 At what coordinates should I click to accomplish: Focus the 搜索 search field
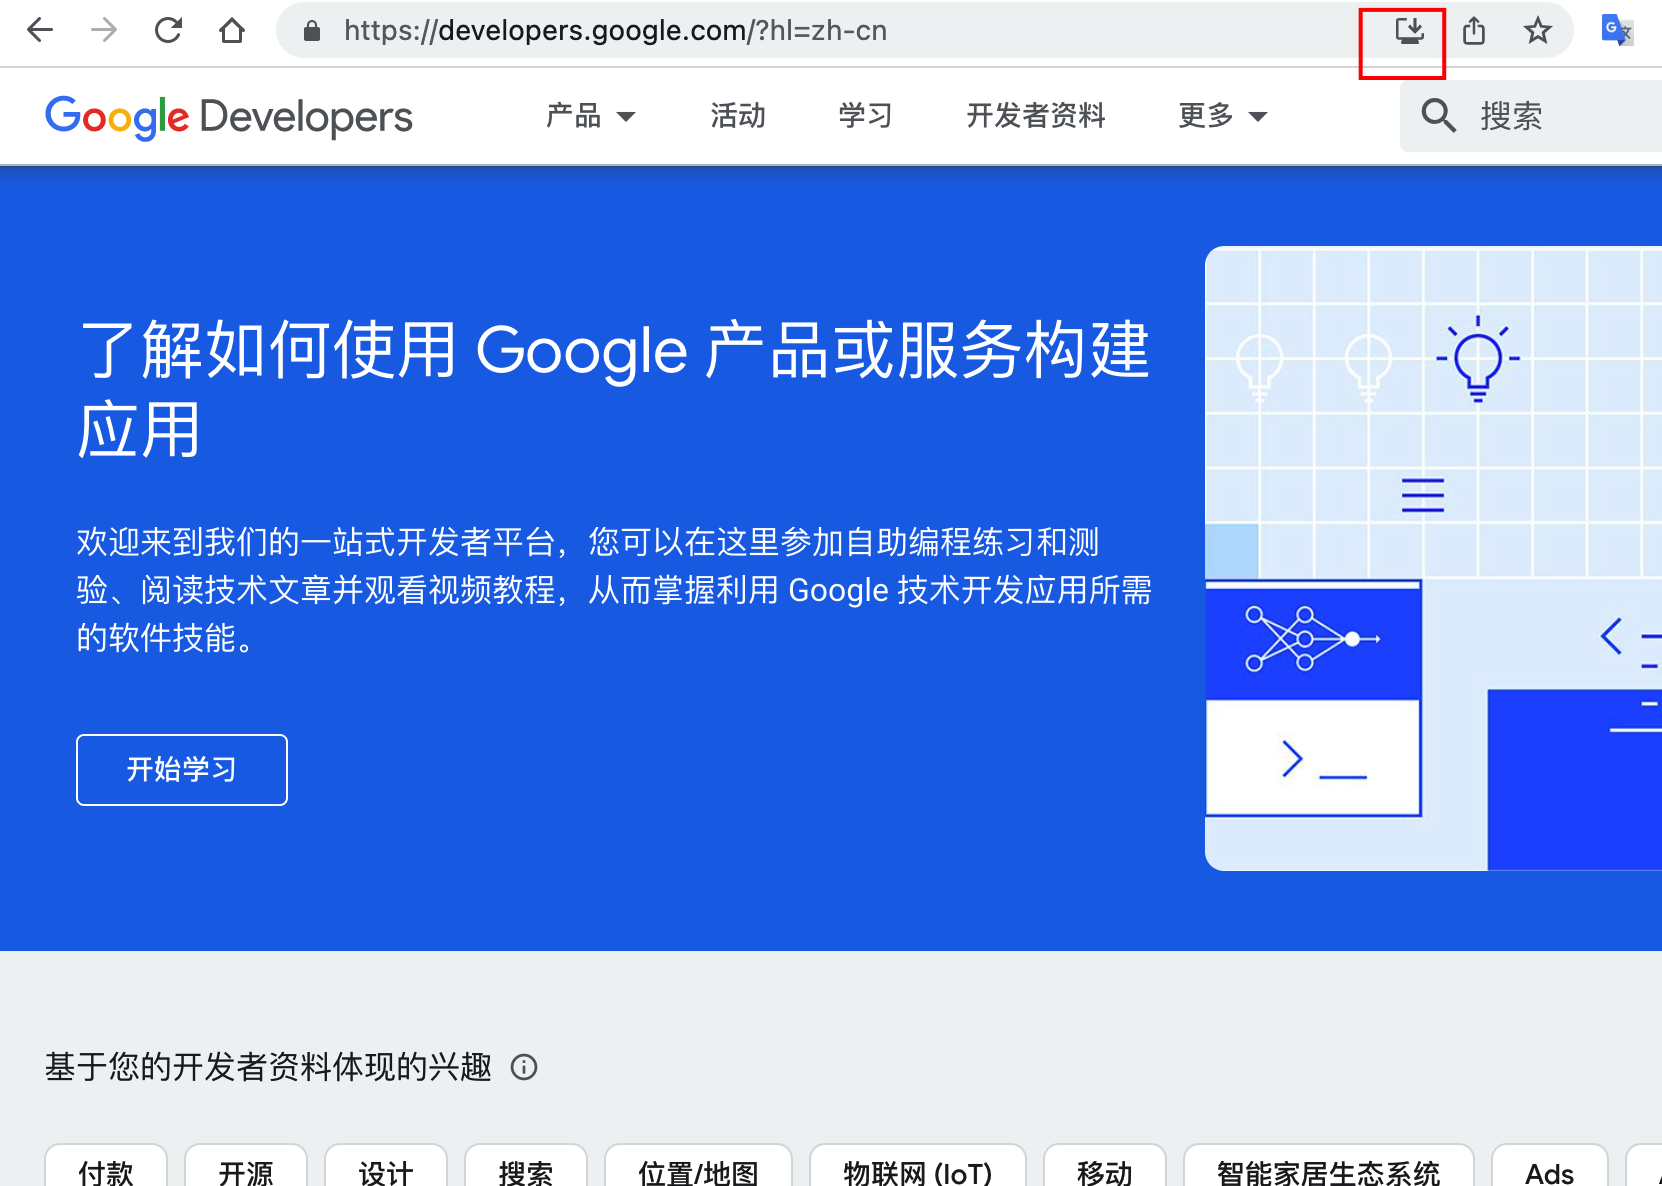click(1531, 116)
